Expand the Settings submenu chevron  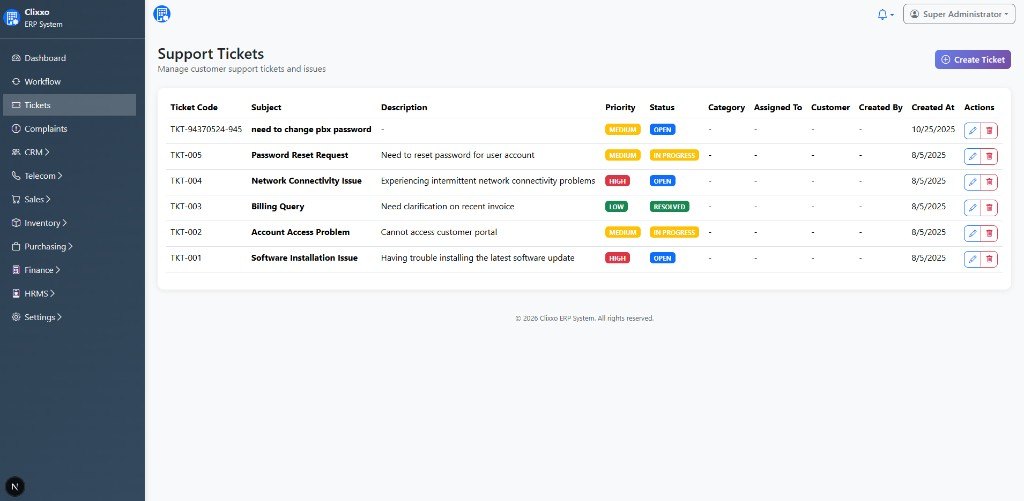click(60, 317)
